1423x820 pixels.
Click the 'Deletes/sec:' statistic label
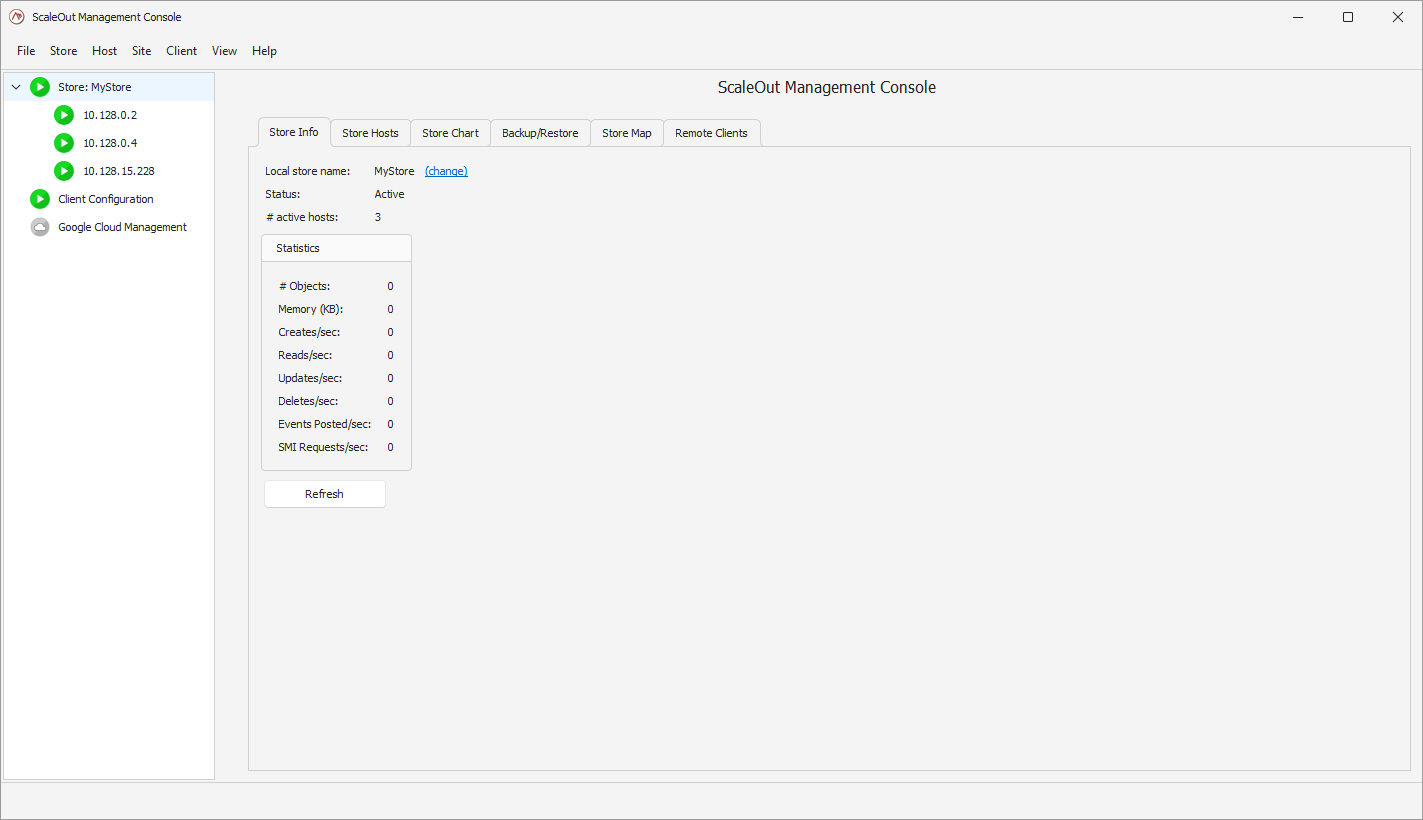(x=308, y=401)
